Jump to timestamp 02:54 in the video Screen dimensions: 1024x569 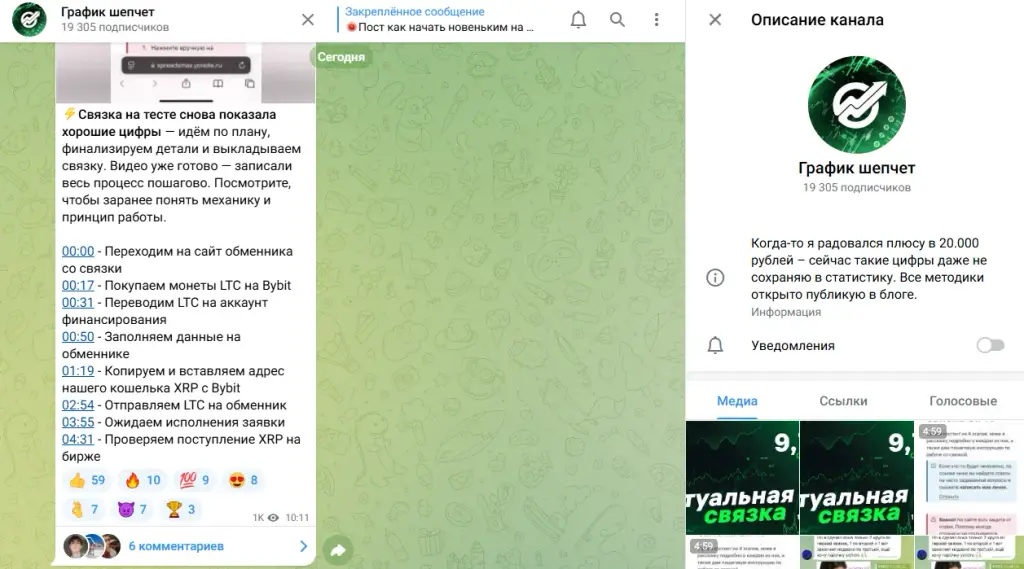[78, 405]
